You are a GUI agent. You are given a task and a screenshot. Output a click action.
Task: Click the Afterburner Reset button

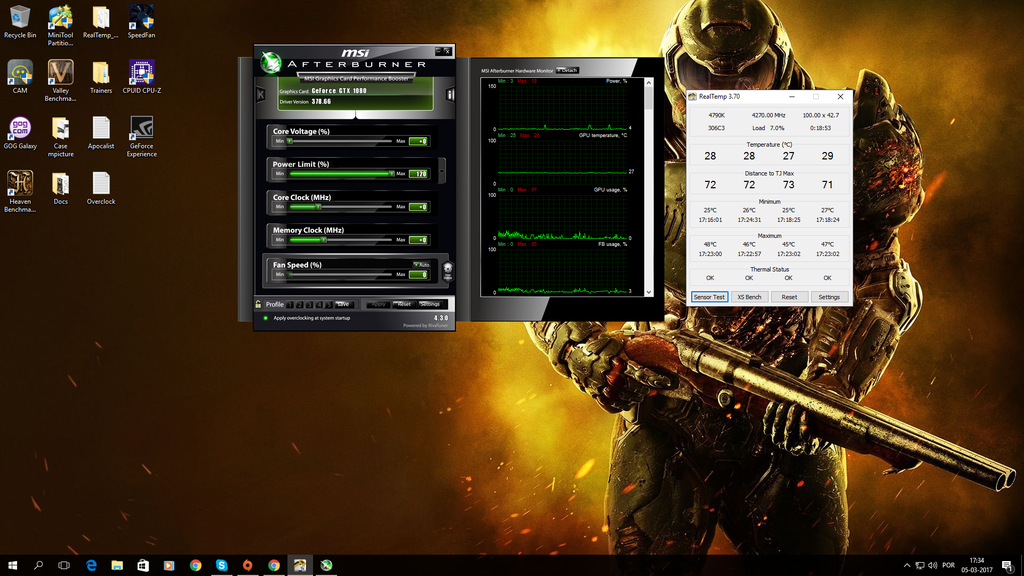(x=404, y=304)
